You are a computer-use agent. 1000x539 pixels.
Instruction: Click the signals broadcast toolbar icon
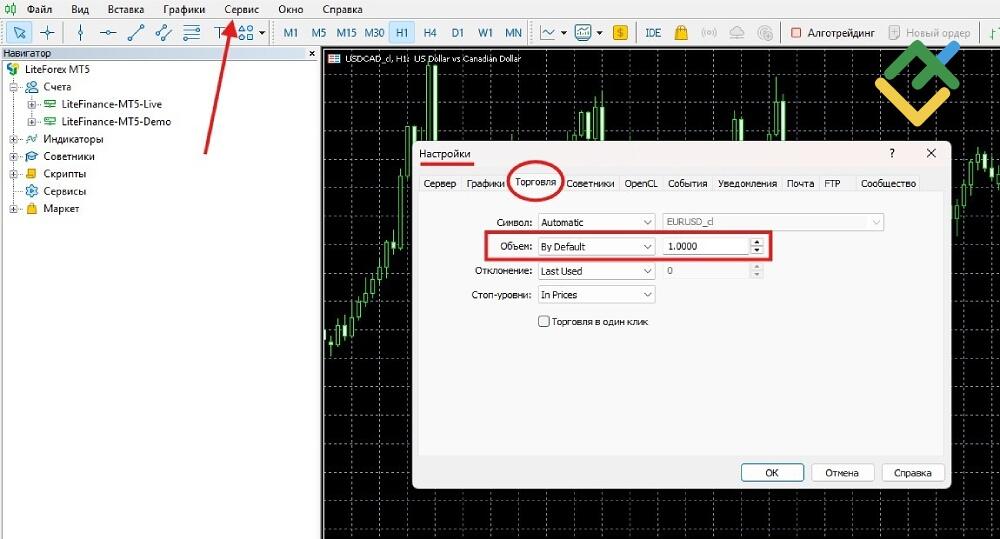click(709, 33)
